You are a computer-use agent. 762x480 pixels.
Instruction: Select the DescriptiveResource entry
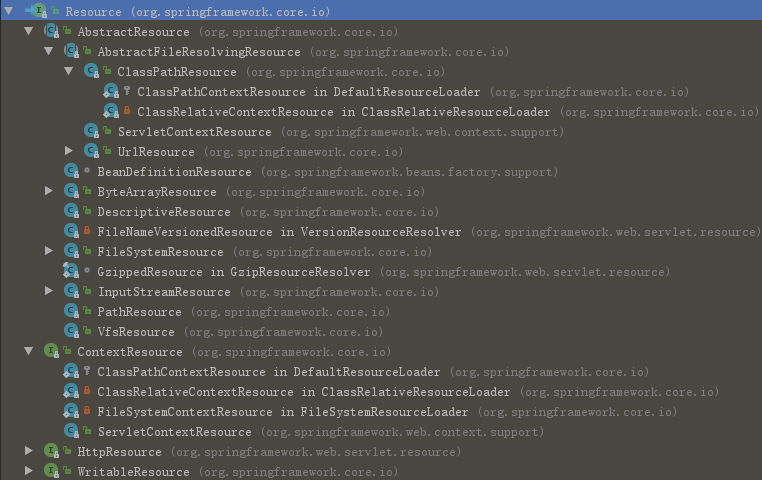click(163, 212)
